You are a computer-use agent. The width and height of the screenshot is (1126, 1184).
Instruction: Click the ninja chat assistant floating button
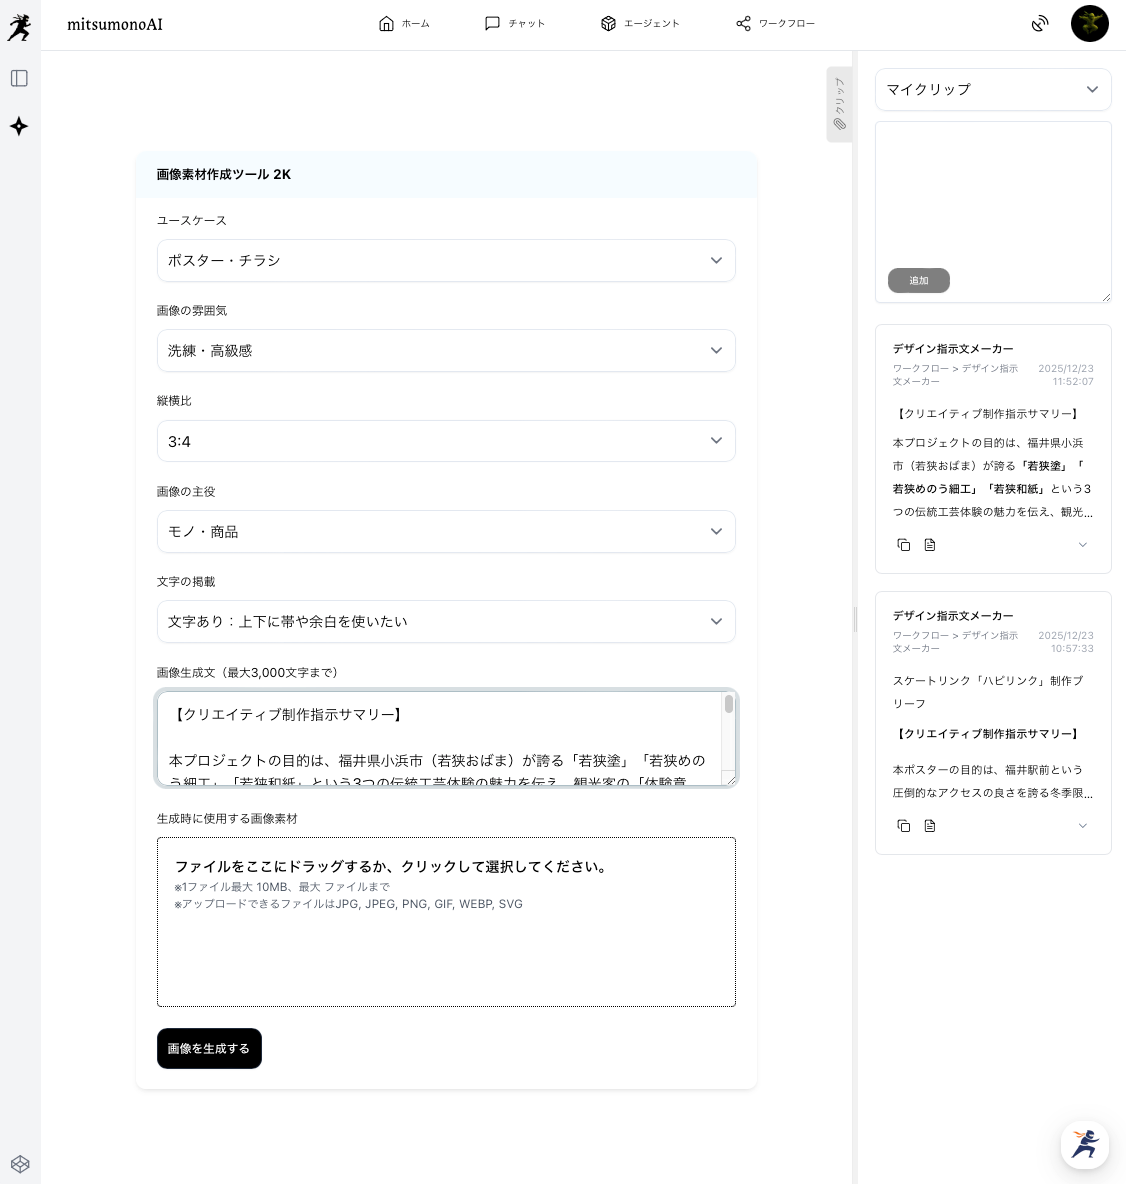(1084, 1144)
